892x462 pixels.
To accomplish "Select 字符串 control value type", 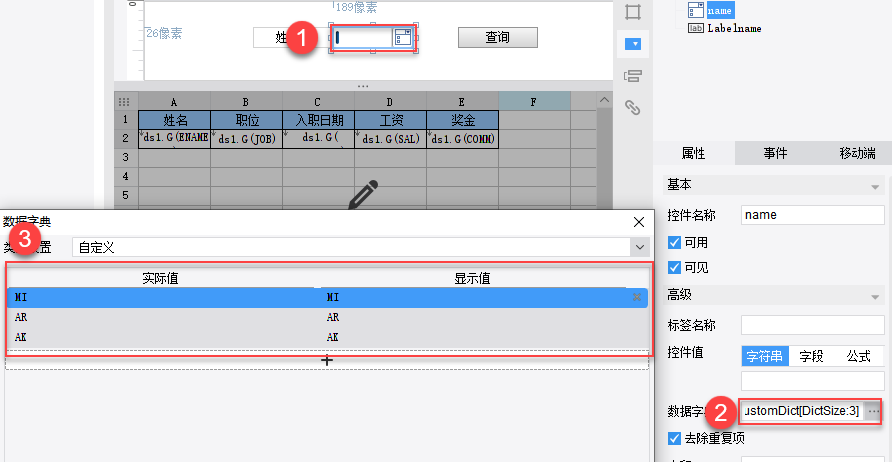I will [765, 356].
